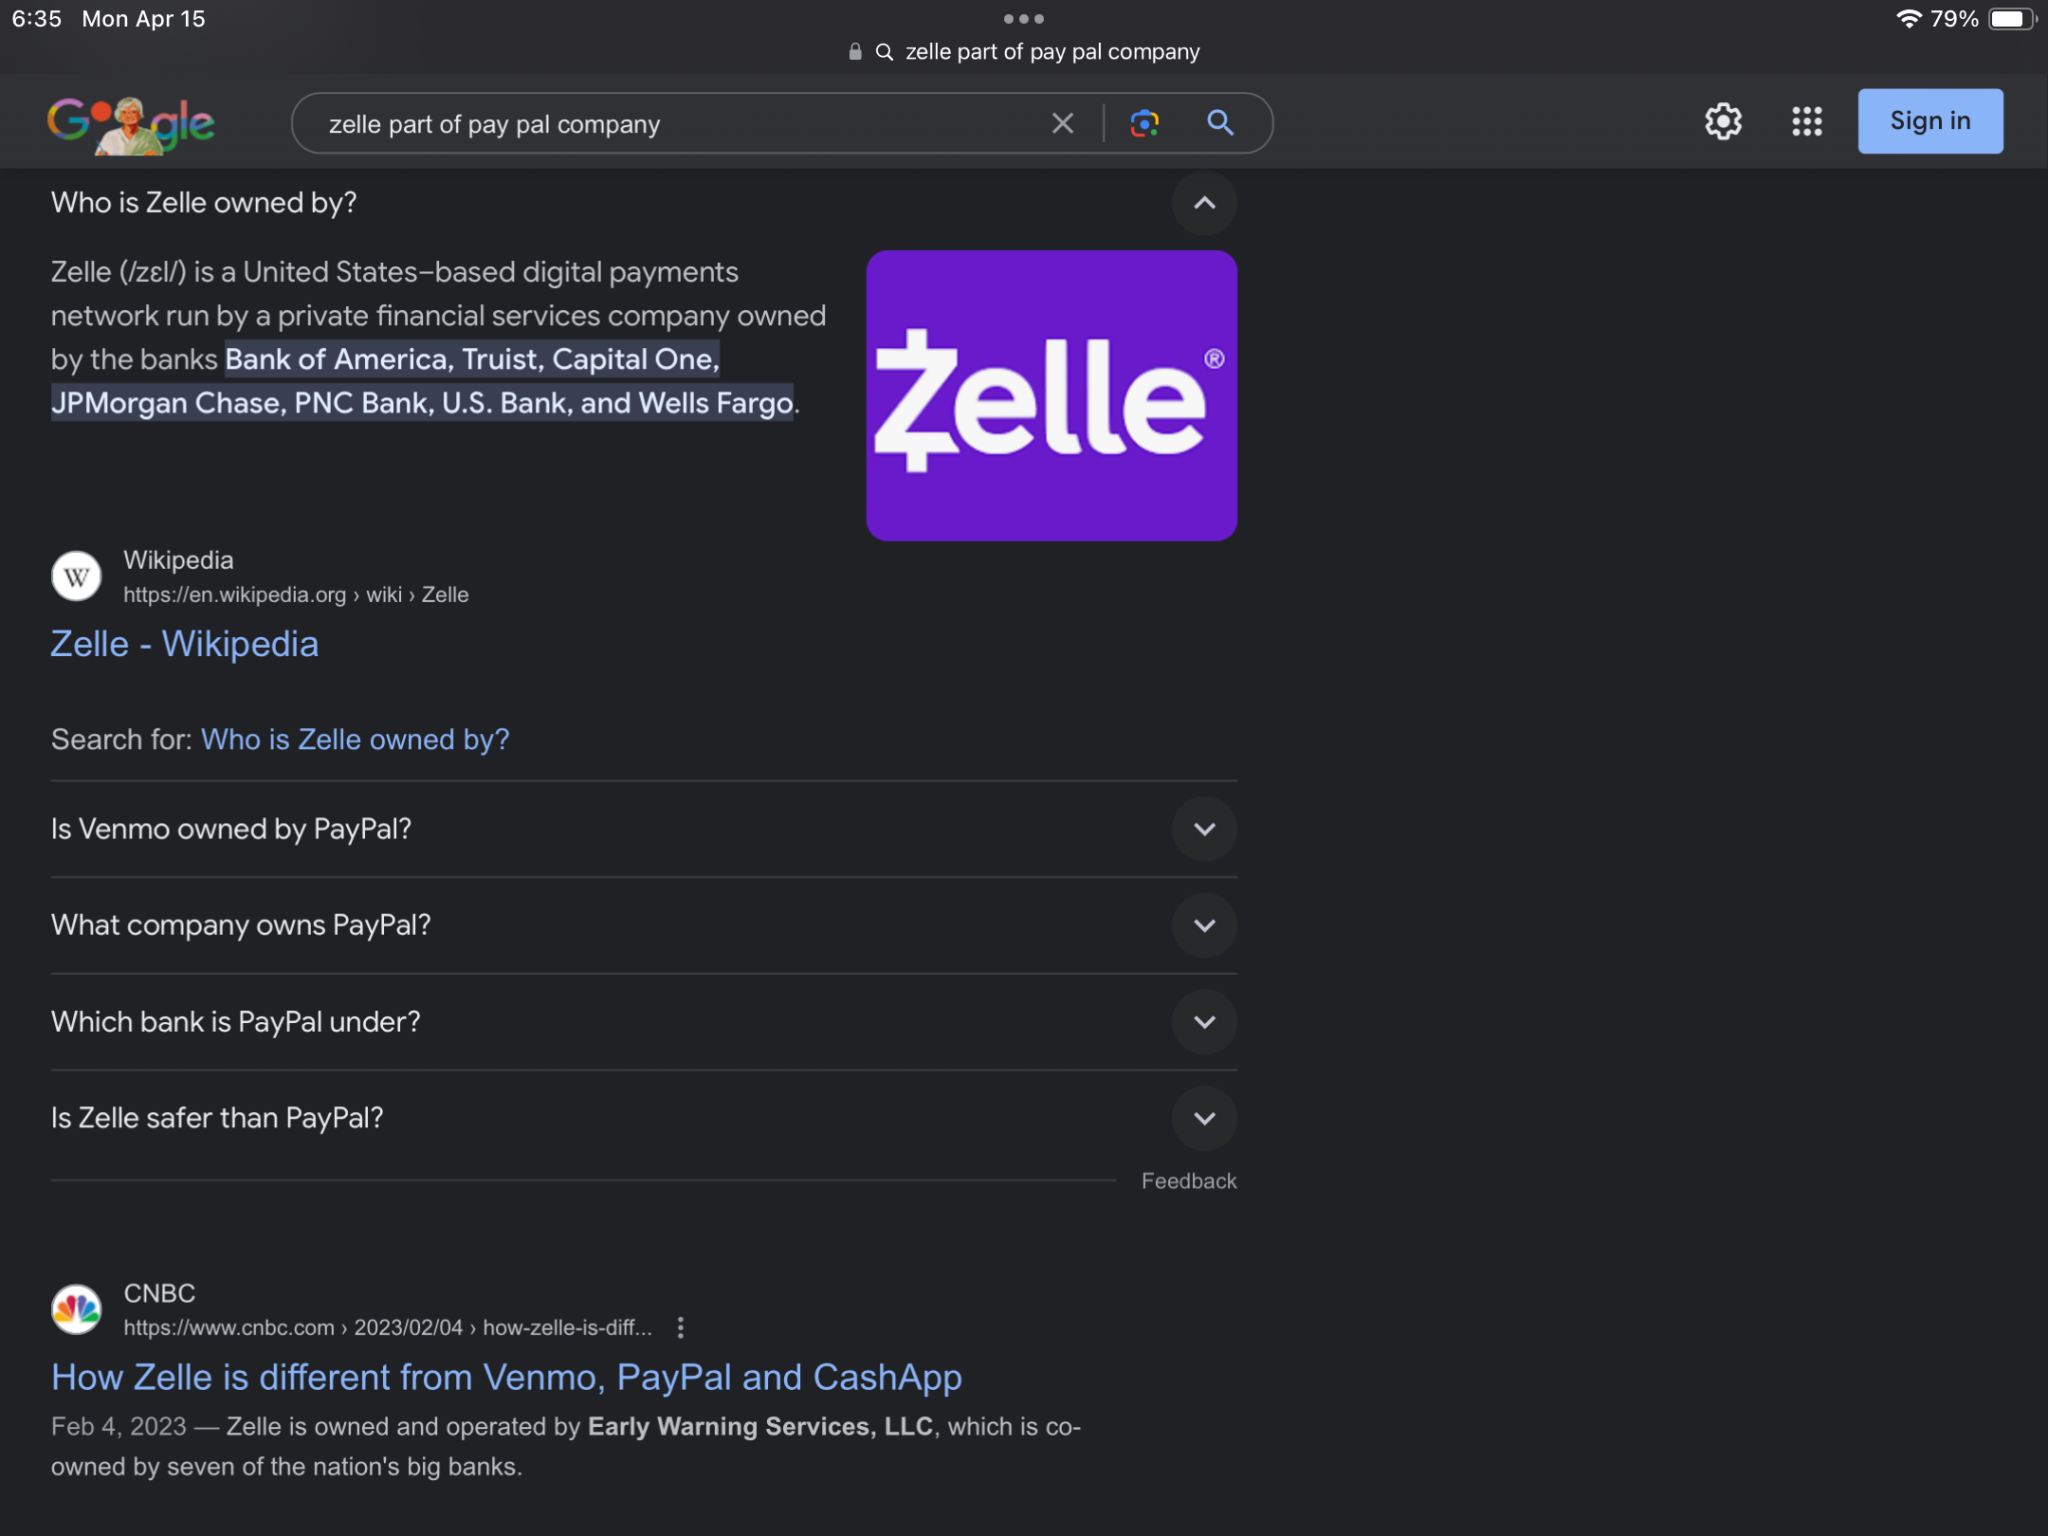Click the Google doodle logo
2048x1536 pixels.
pos(131,124)
